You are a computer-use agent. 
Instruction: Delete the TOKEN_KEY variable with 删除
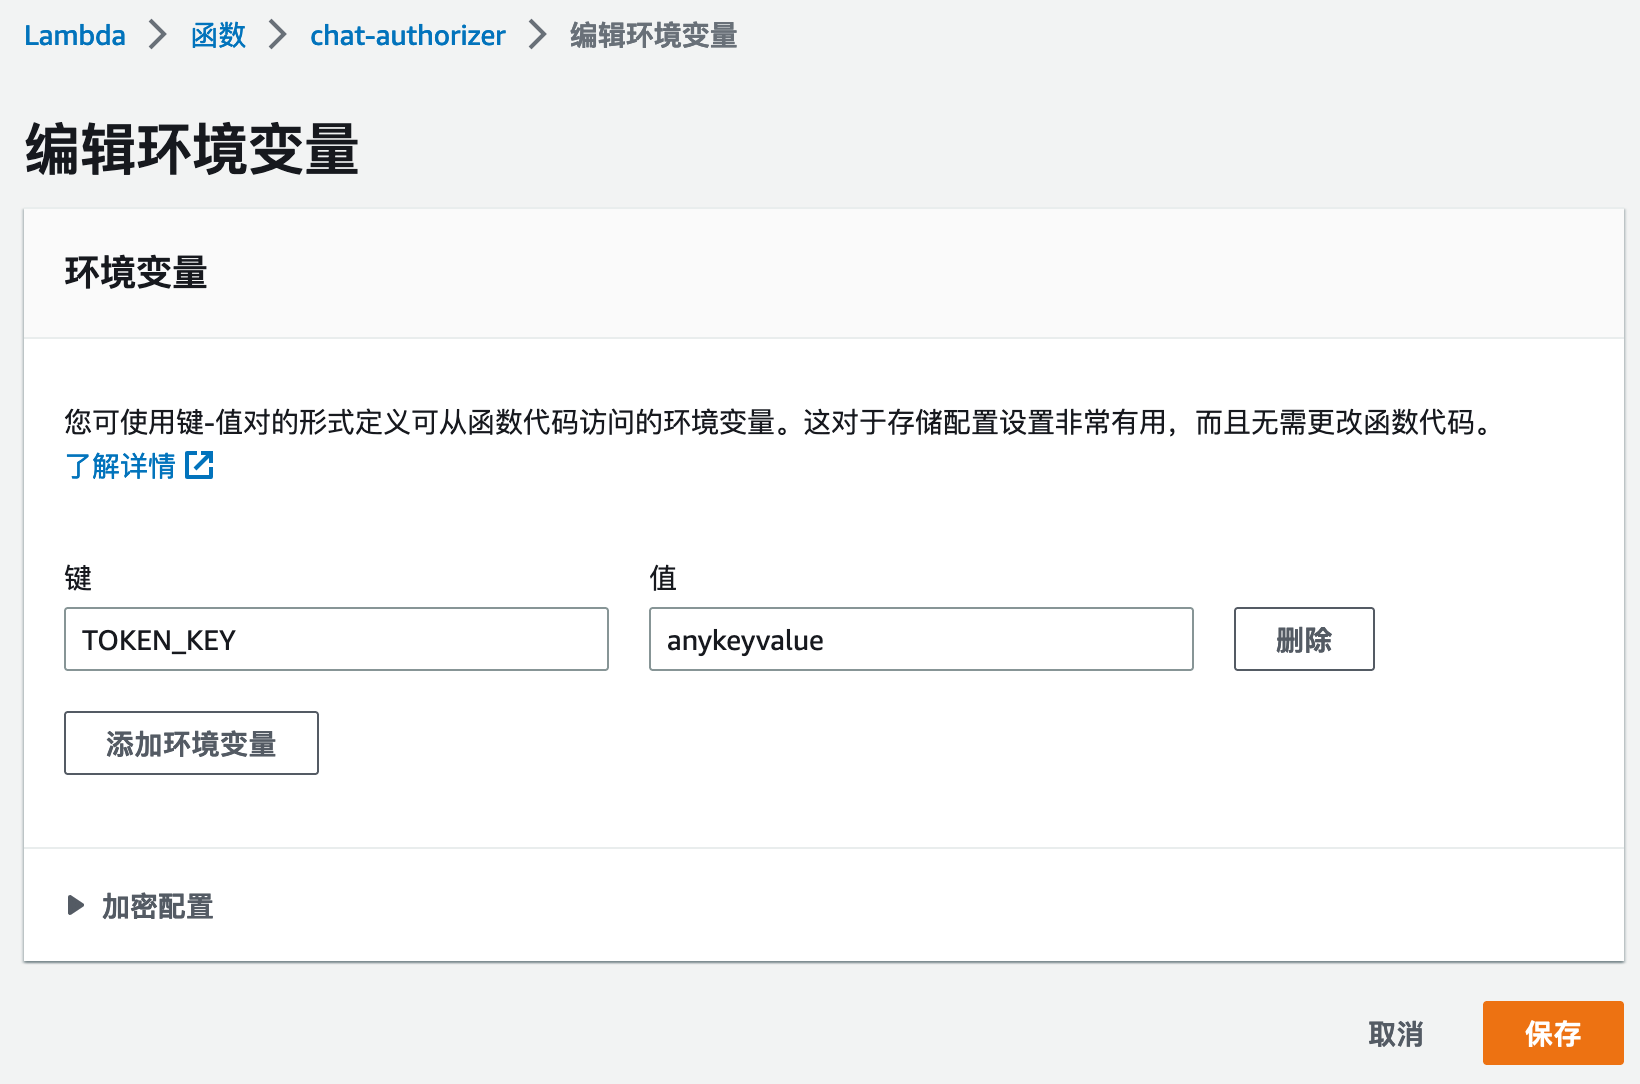[1304, 639]
